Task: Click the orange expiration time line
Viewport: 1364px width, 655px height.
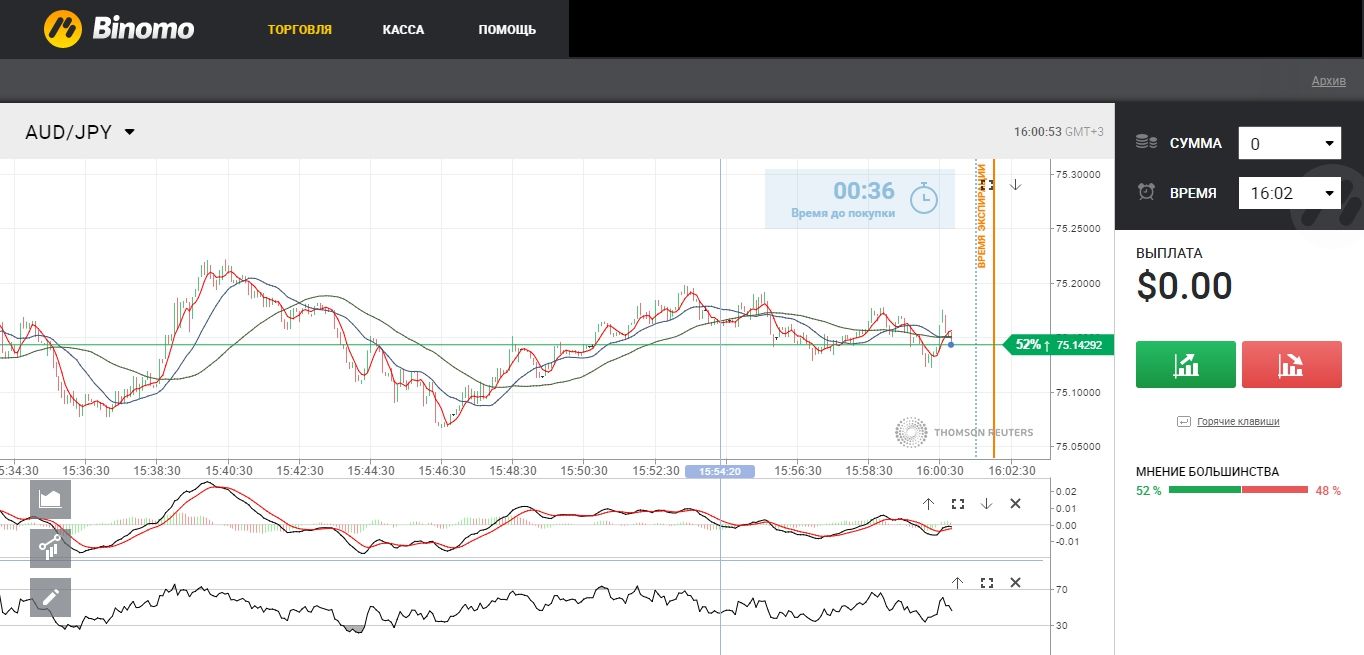Action: coord(993,308)
